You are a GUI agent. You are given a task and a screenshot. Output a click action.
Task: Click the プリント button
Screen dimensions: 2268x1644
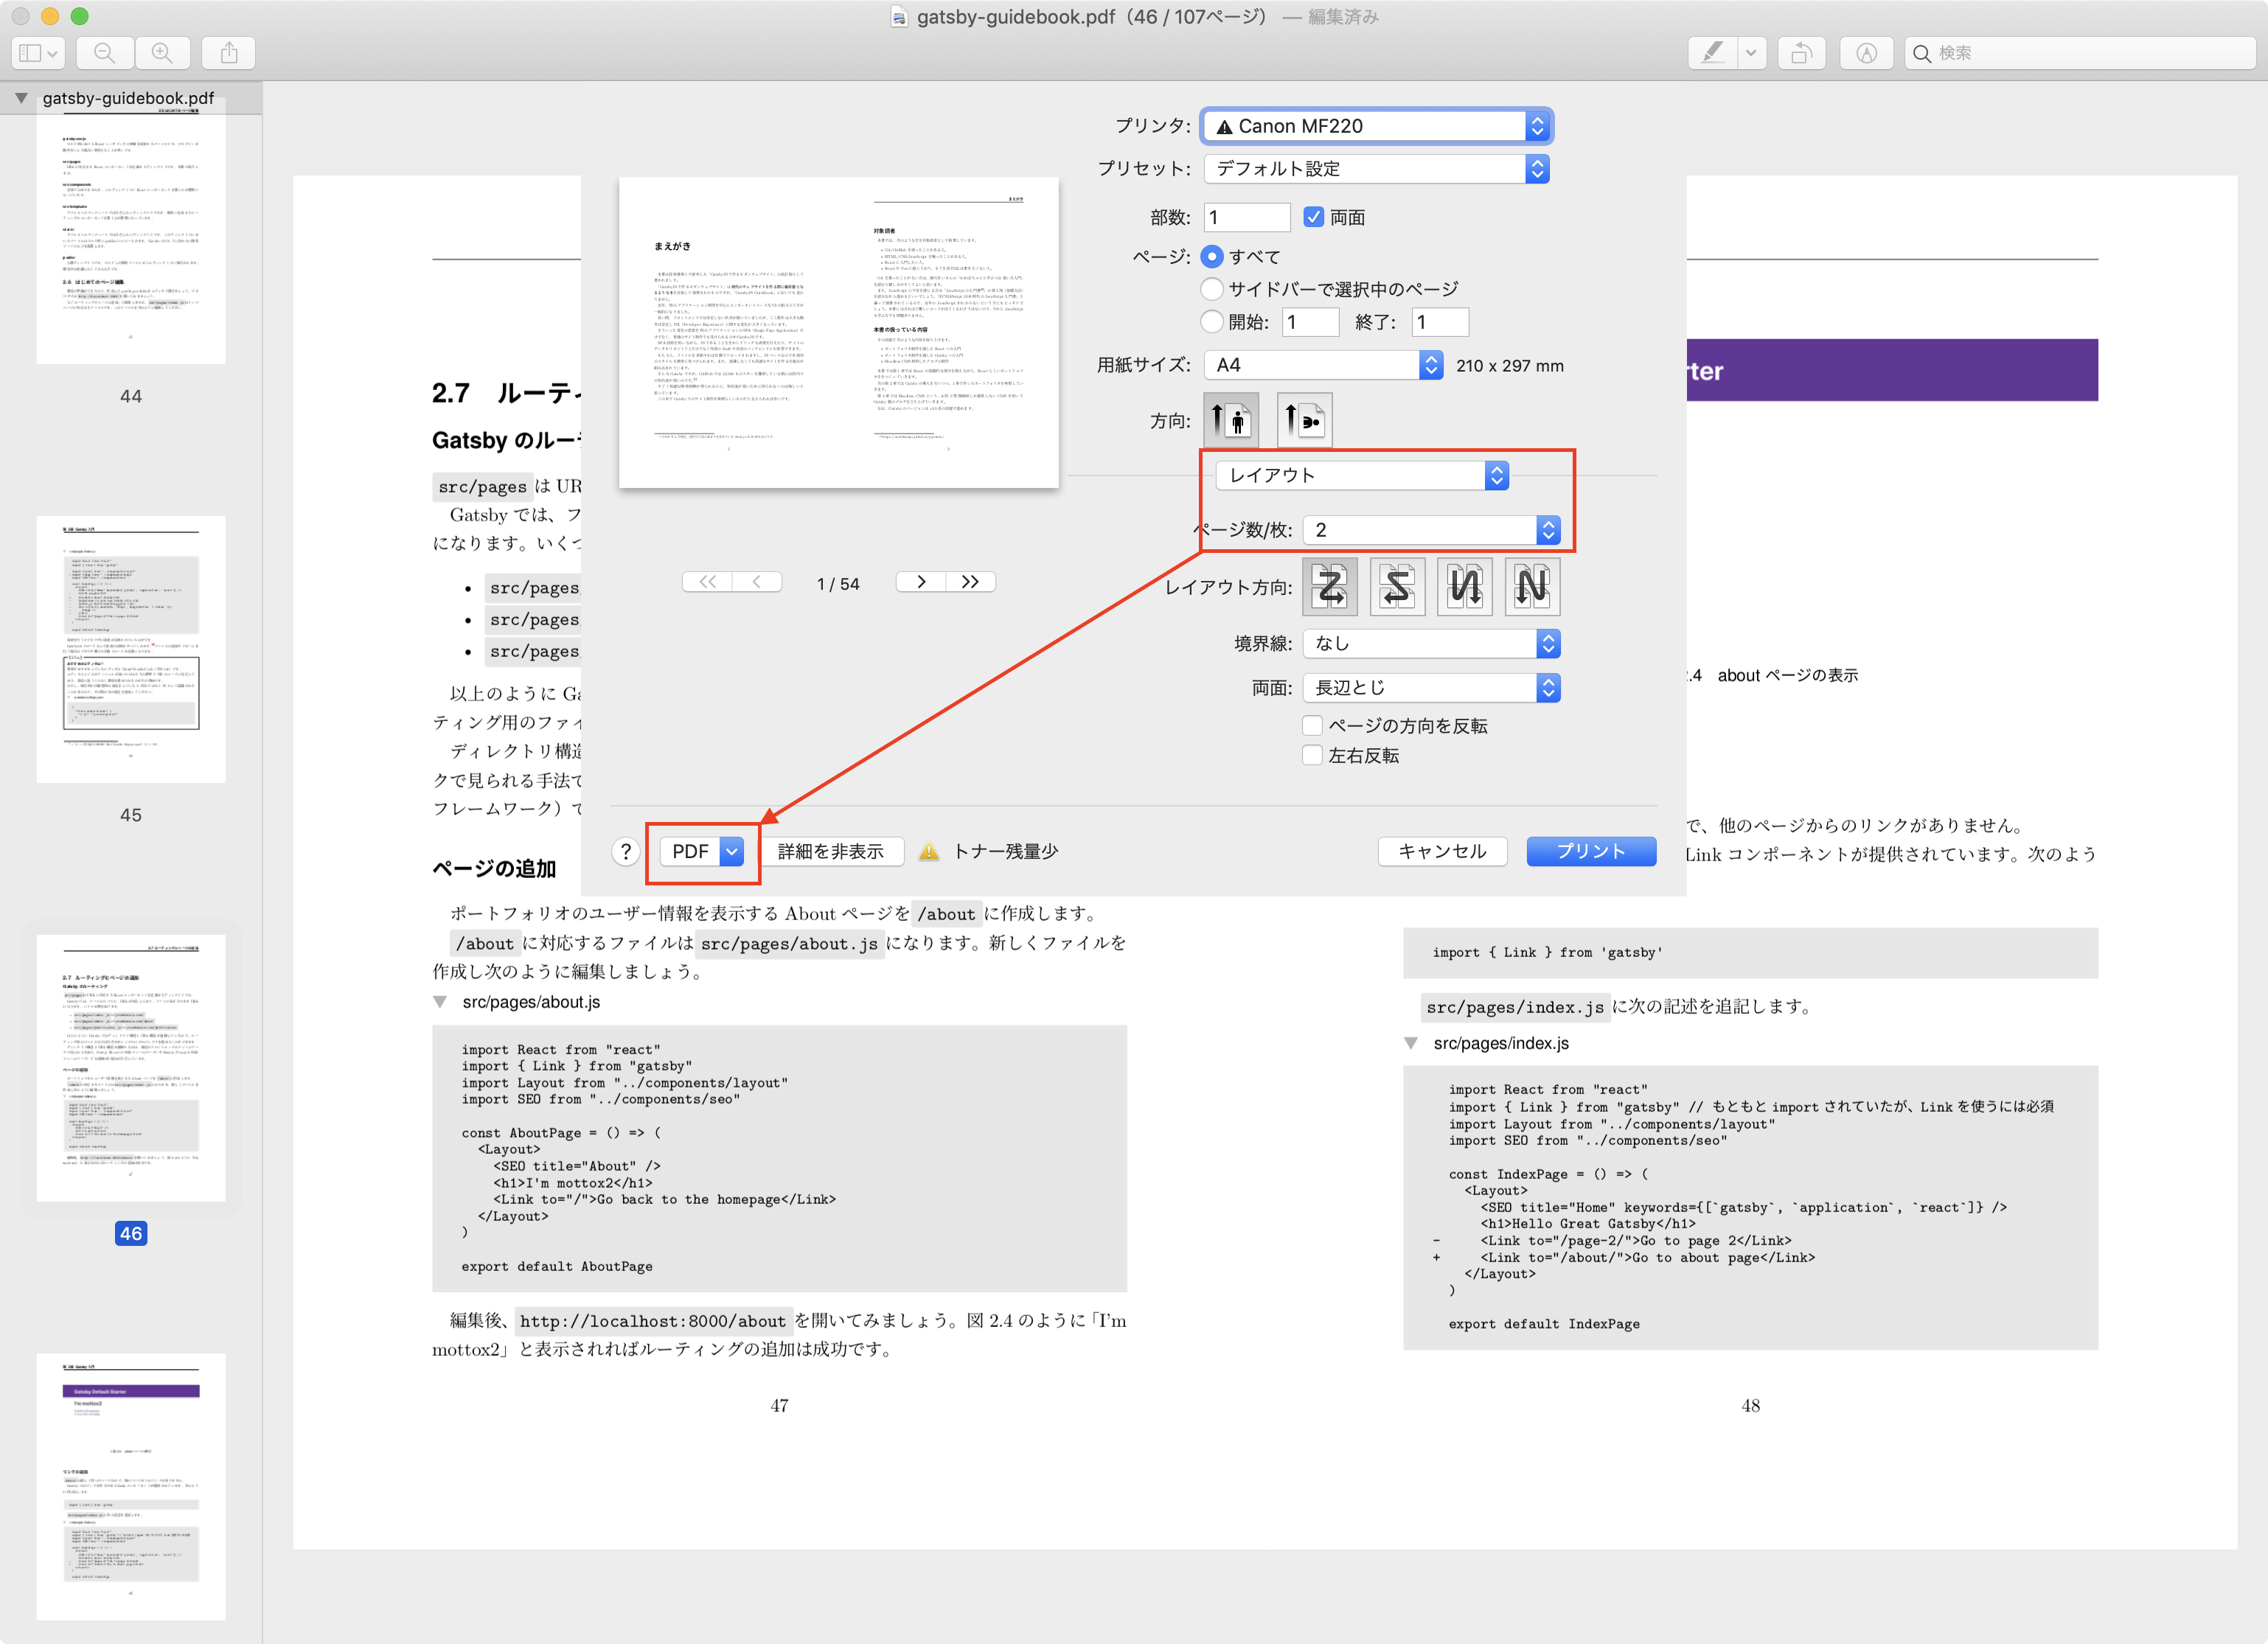1591,851
